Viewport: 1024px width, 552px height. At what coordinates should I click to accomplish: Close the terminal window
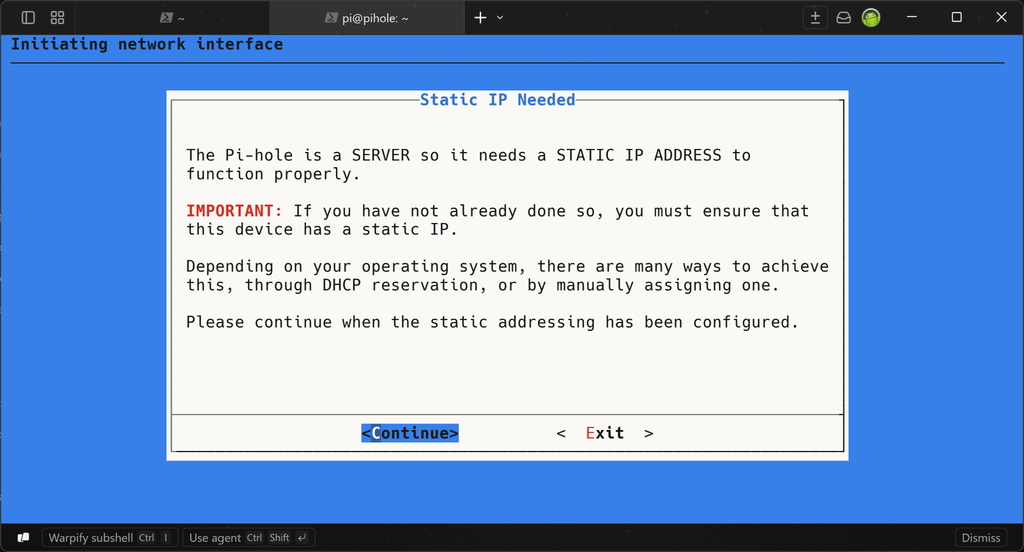tap(1001, 18)
